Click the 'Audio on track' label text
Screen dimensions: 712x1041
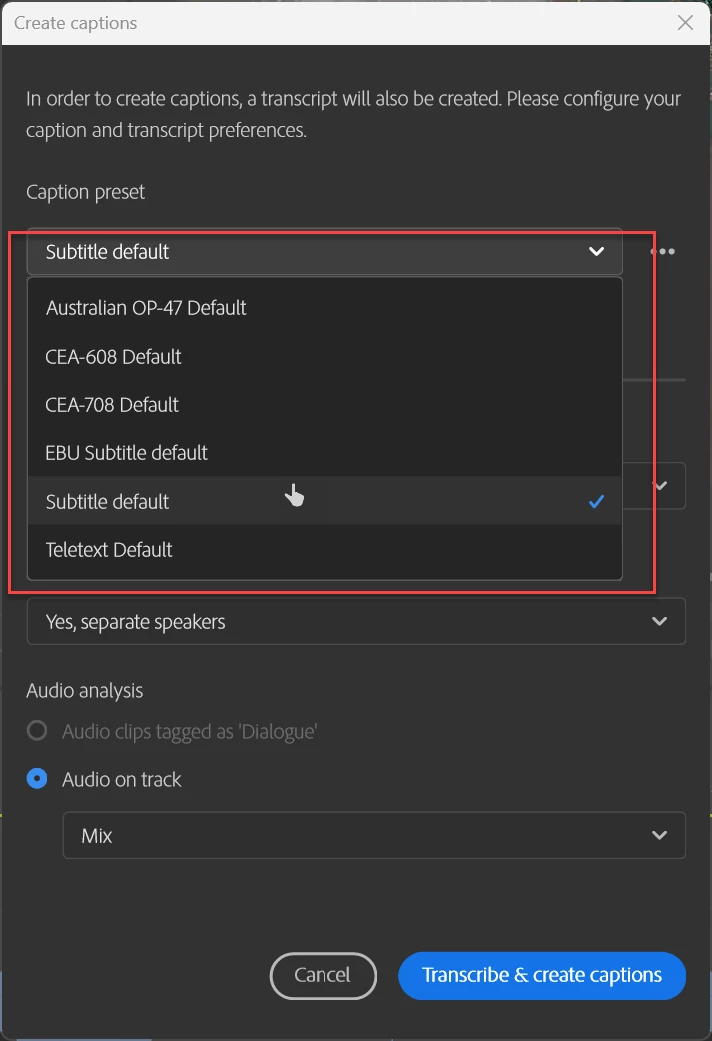coord(122,779)
